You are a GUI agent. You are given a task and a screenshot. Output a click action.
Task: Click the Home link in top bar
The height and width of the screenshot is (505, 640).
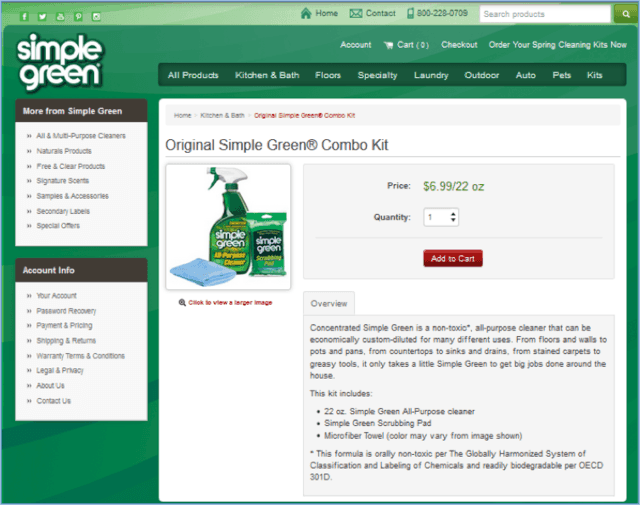[327, 13]
